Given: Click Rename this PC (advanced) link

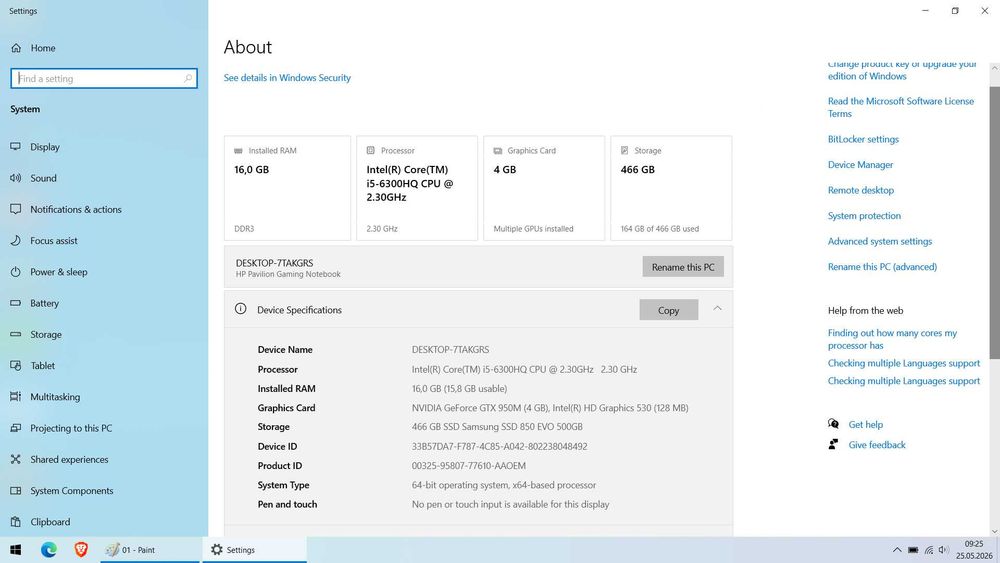Looking at the screenshot, I should [x=882, y=267].
